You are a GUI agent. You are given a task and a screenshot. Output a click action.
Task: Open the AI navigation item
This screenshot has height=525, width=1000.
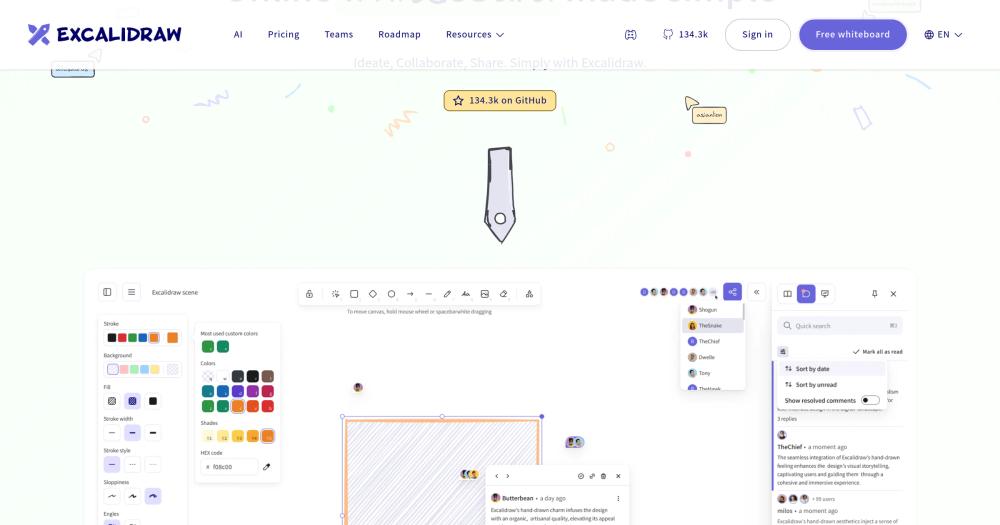coord(238,34)
